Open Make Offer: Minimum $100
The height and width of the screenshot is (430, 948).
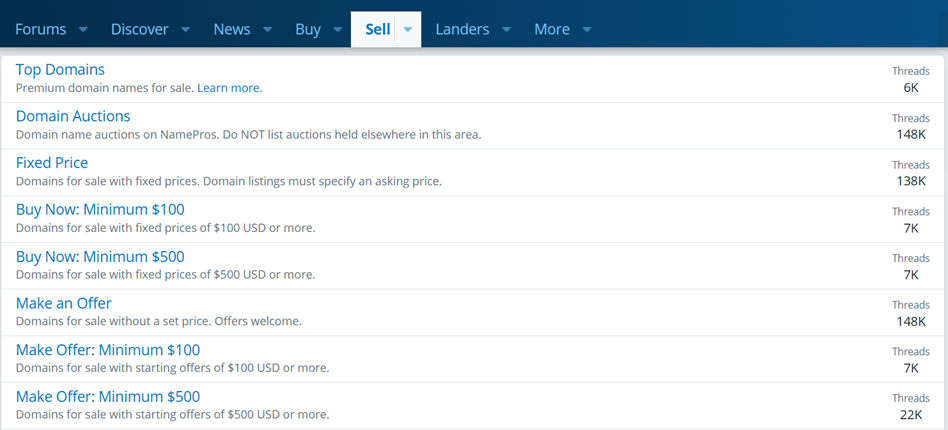click(x=108, y=350)
